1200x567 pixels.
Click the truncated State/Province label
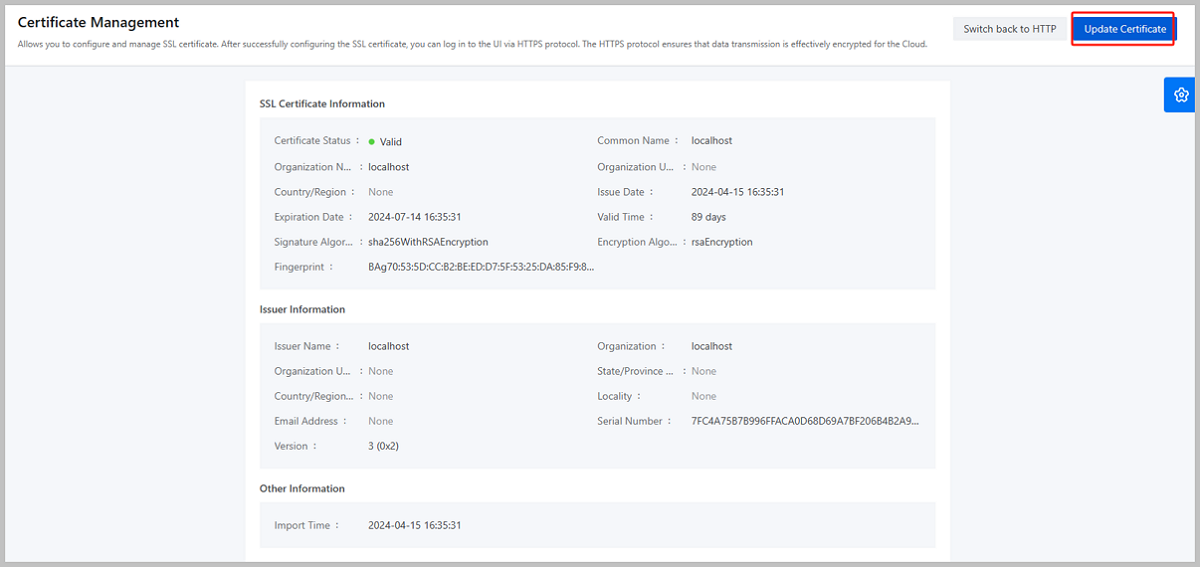[635, 371]
